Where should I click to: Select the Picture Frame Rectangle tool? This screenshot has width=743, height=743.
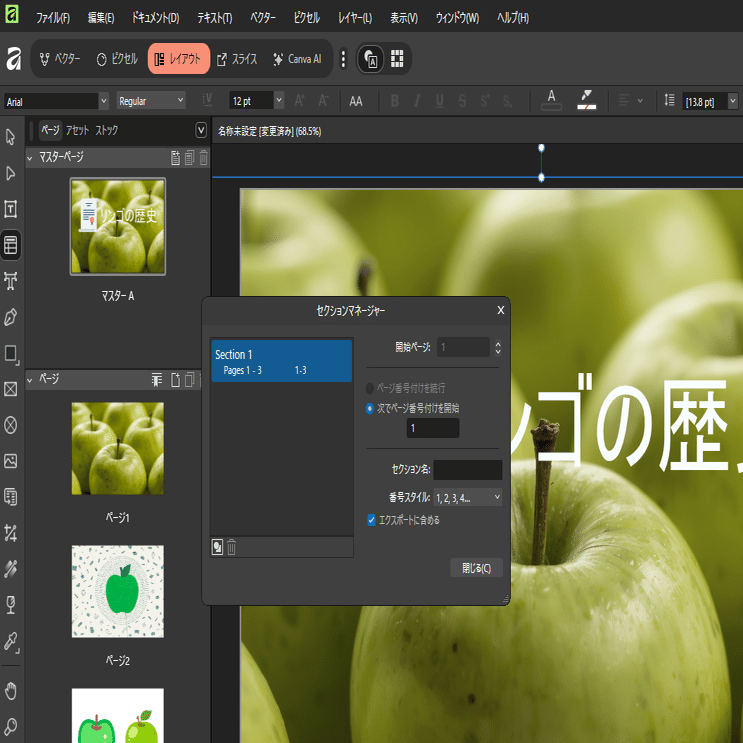[x=10, y=389]
